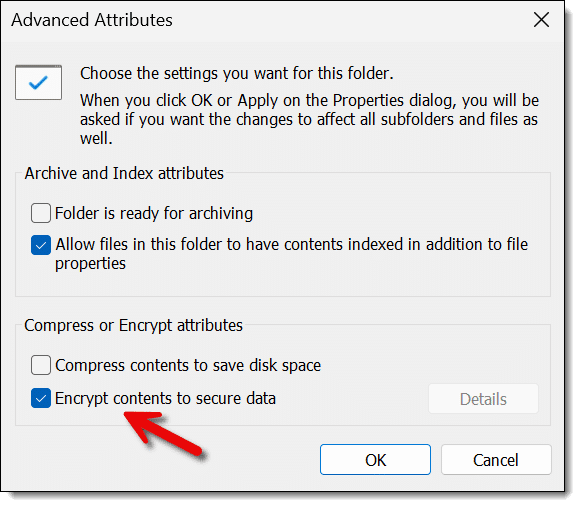Viewport: 580px width, 507px height.
Task: Click the 'Compress contents to save disk space' text
Action: tap(188, 365)
